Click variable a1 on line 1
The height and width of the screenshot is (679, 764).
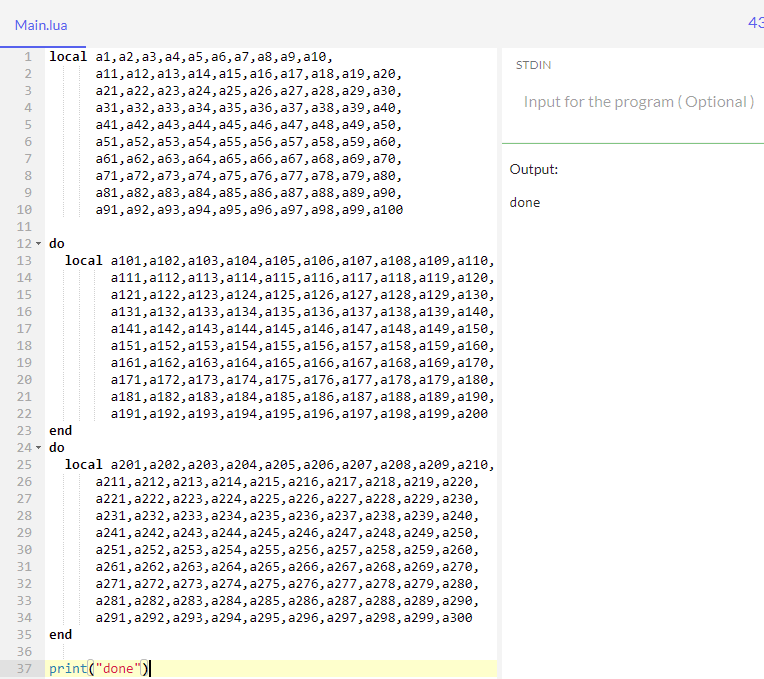tap(103, 57)
